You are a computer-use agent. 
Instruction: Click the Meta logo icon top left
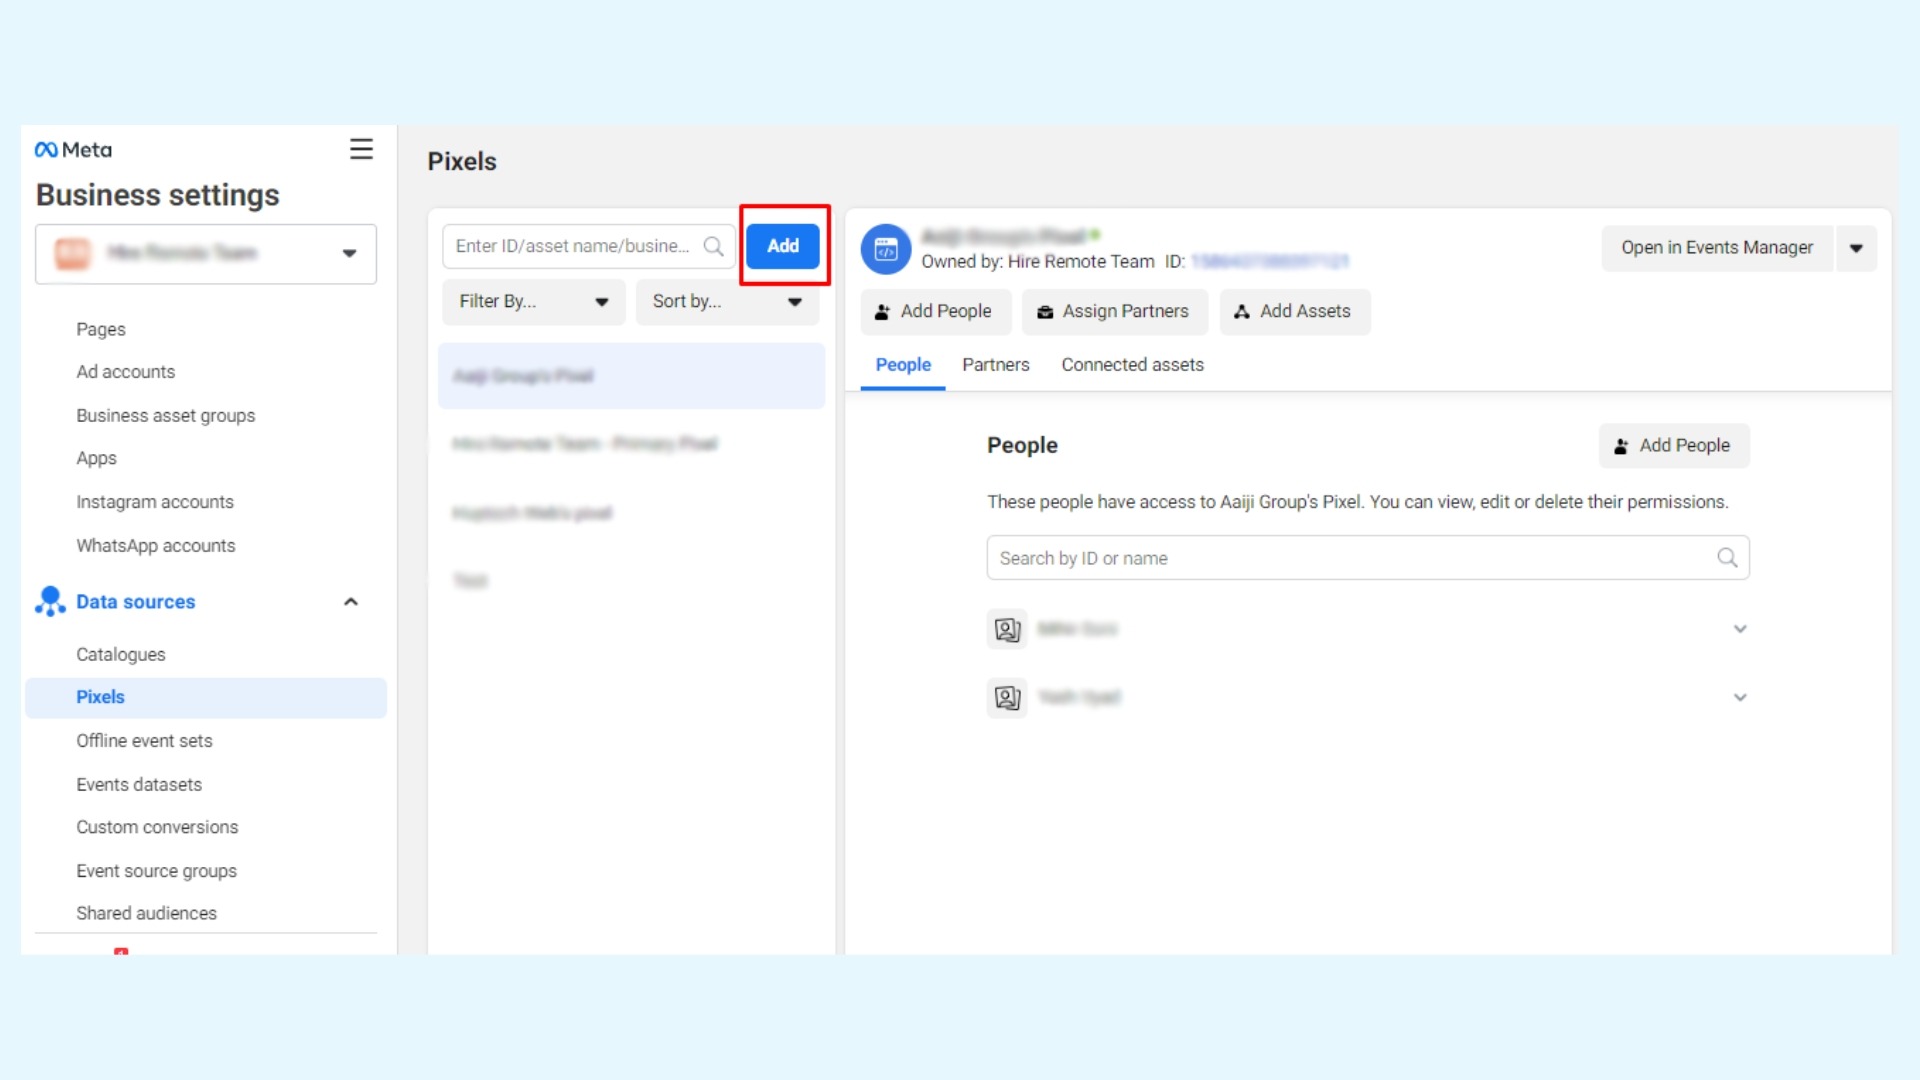pyautogui.click(x=46, y=149)
